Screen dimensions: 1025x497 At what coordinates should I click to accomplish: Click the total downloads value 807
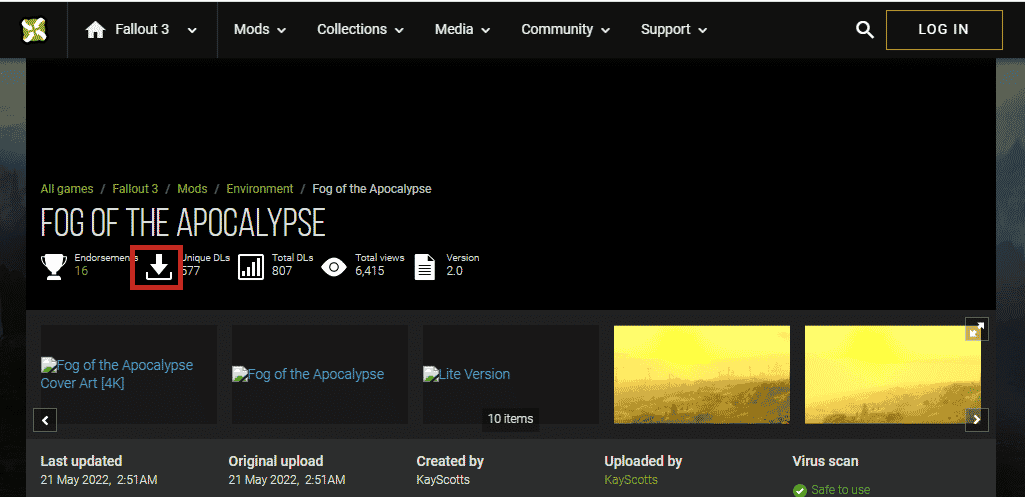point(282,271)
